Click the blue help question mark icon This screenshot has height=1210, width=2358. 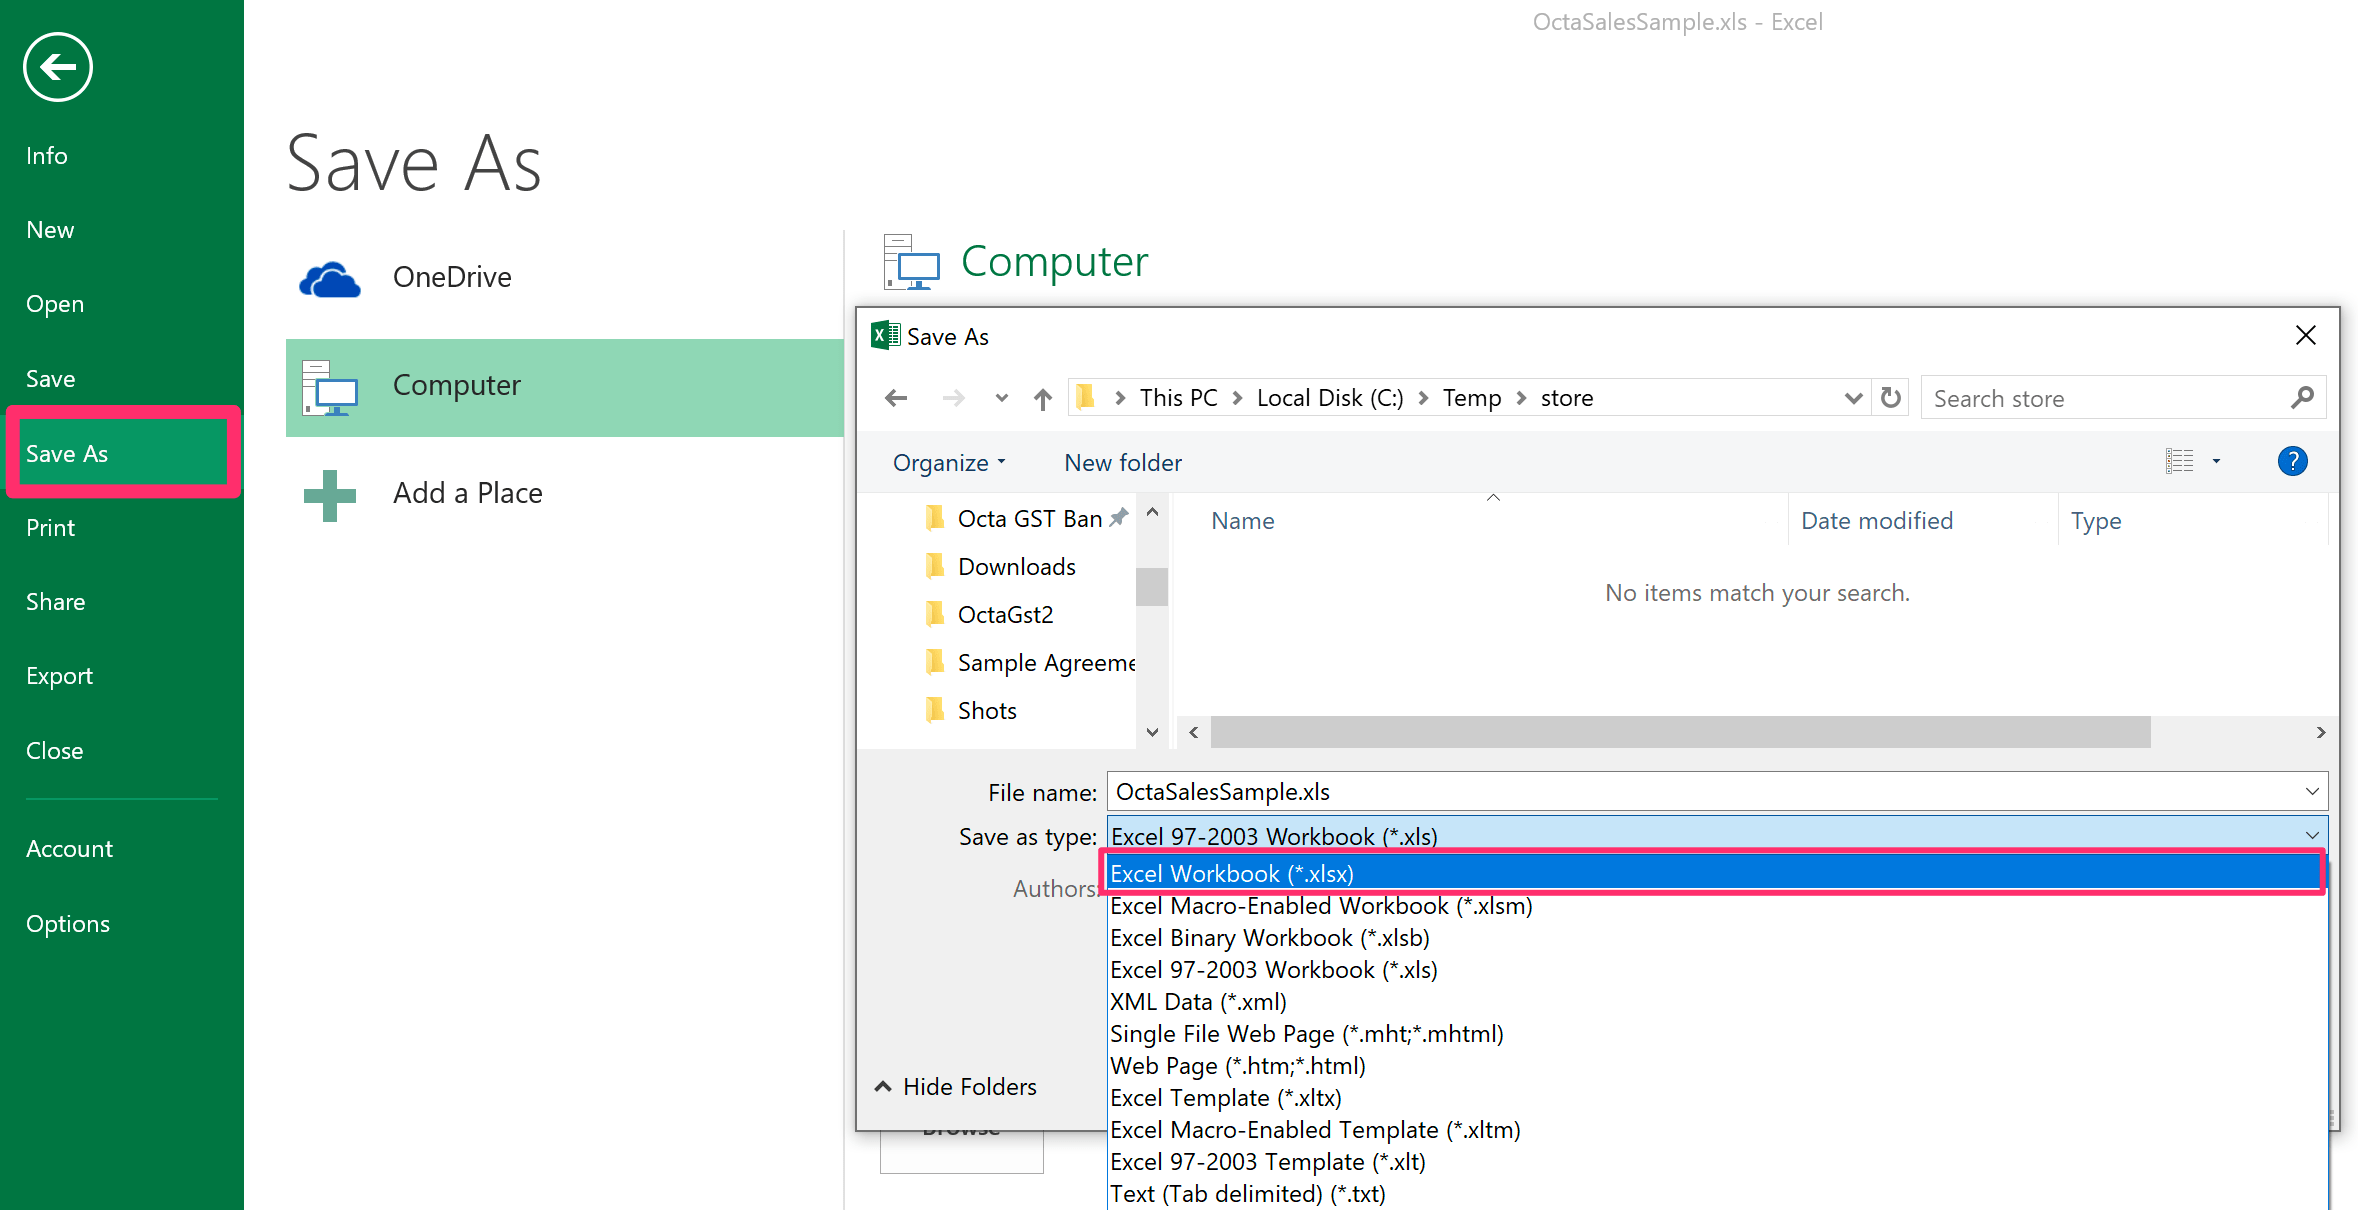tap(2292, 462)
